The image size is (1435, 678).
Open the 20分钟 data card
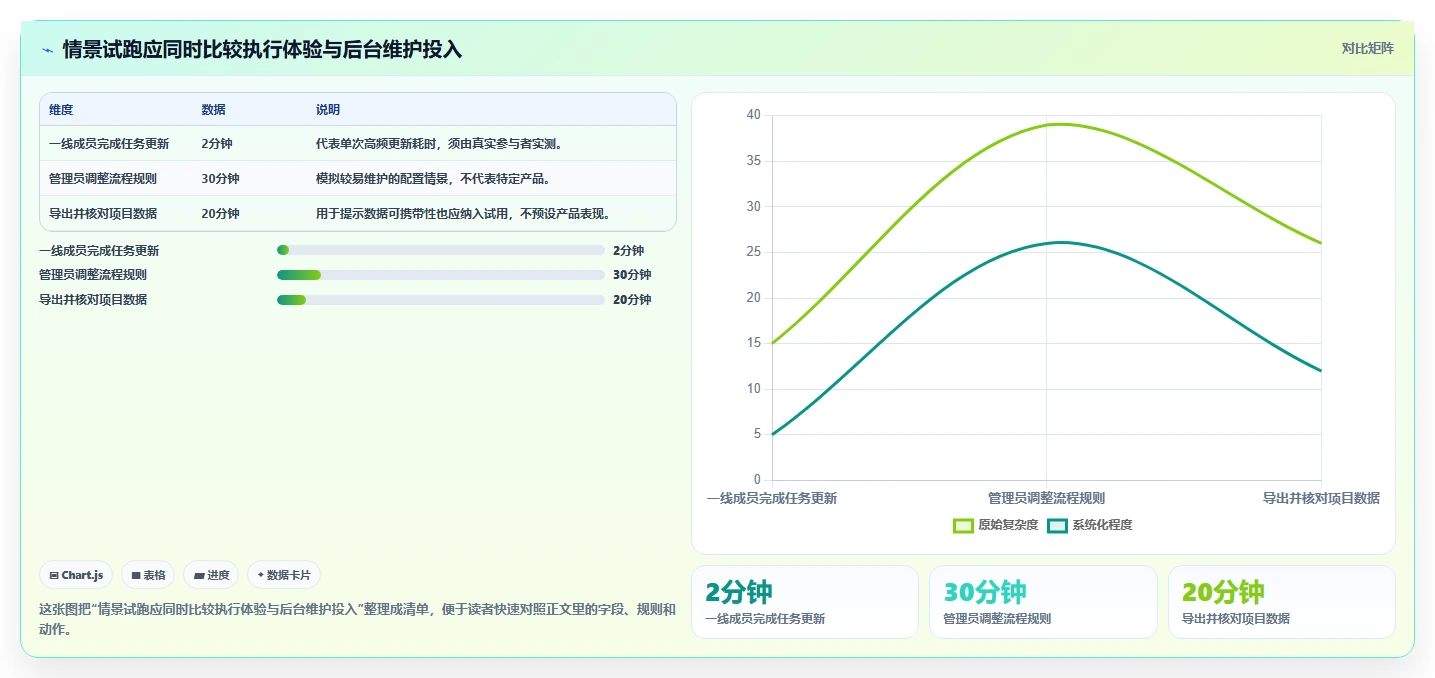click(1282, 602)
